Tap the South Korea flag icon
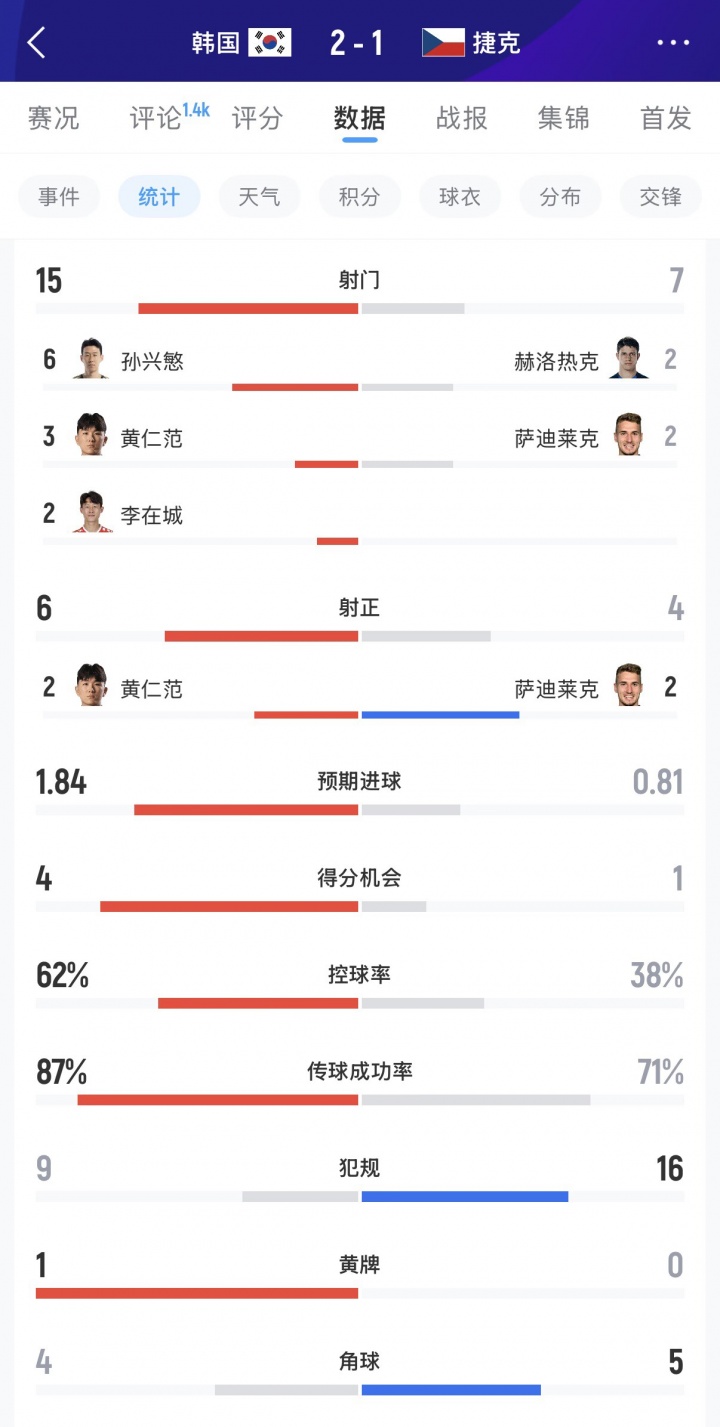Screen dimensions: 720x1427 coord(270,42)
